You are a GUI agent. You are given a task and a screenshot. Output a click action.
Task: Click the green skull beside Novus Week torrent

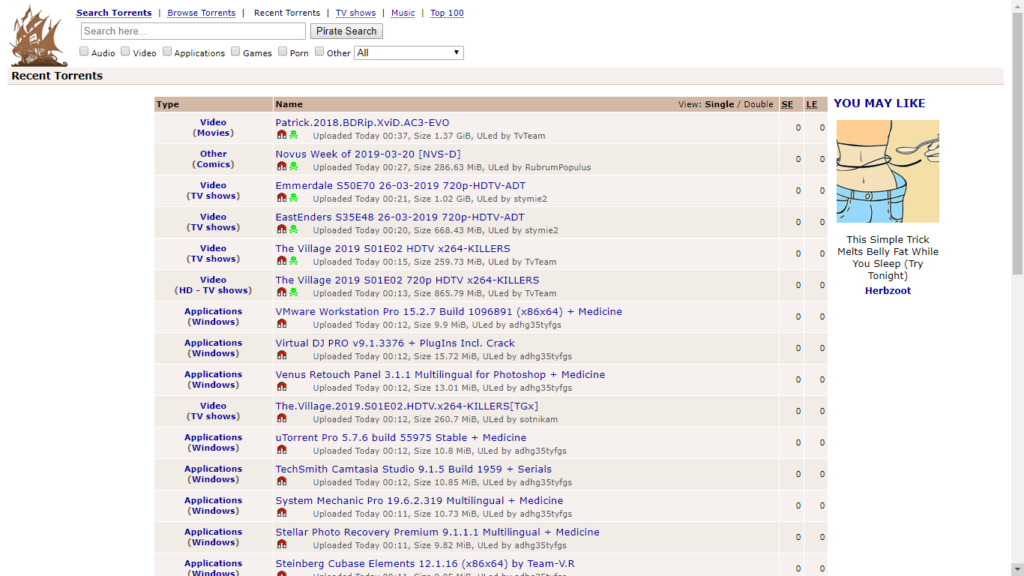294,166
